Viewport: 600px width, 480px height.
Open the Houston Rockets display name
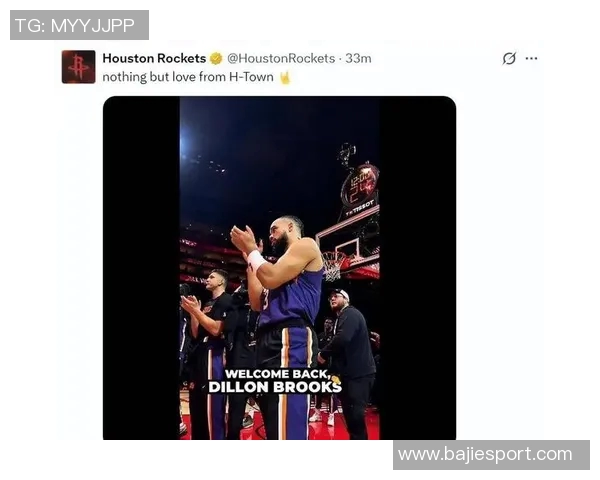click(x=154, y=58)
